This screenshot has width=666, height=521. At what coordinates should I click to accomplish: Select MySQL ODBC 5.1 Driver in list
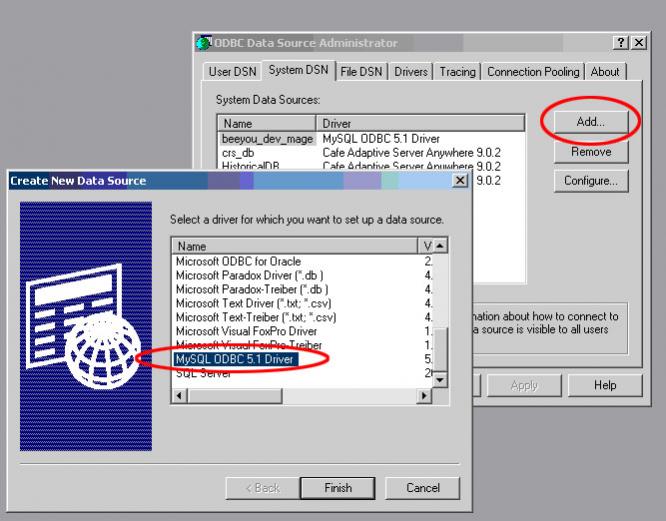point(232,358)
